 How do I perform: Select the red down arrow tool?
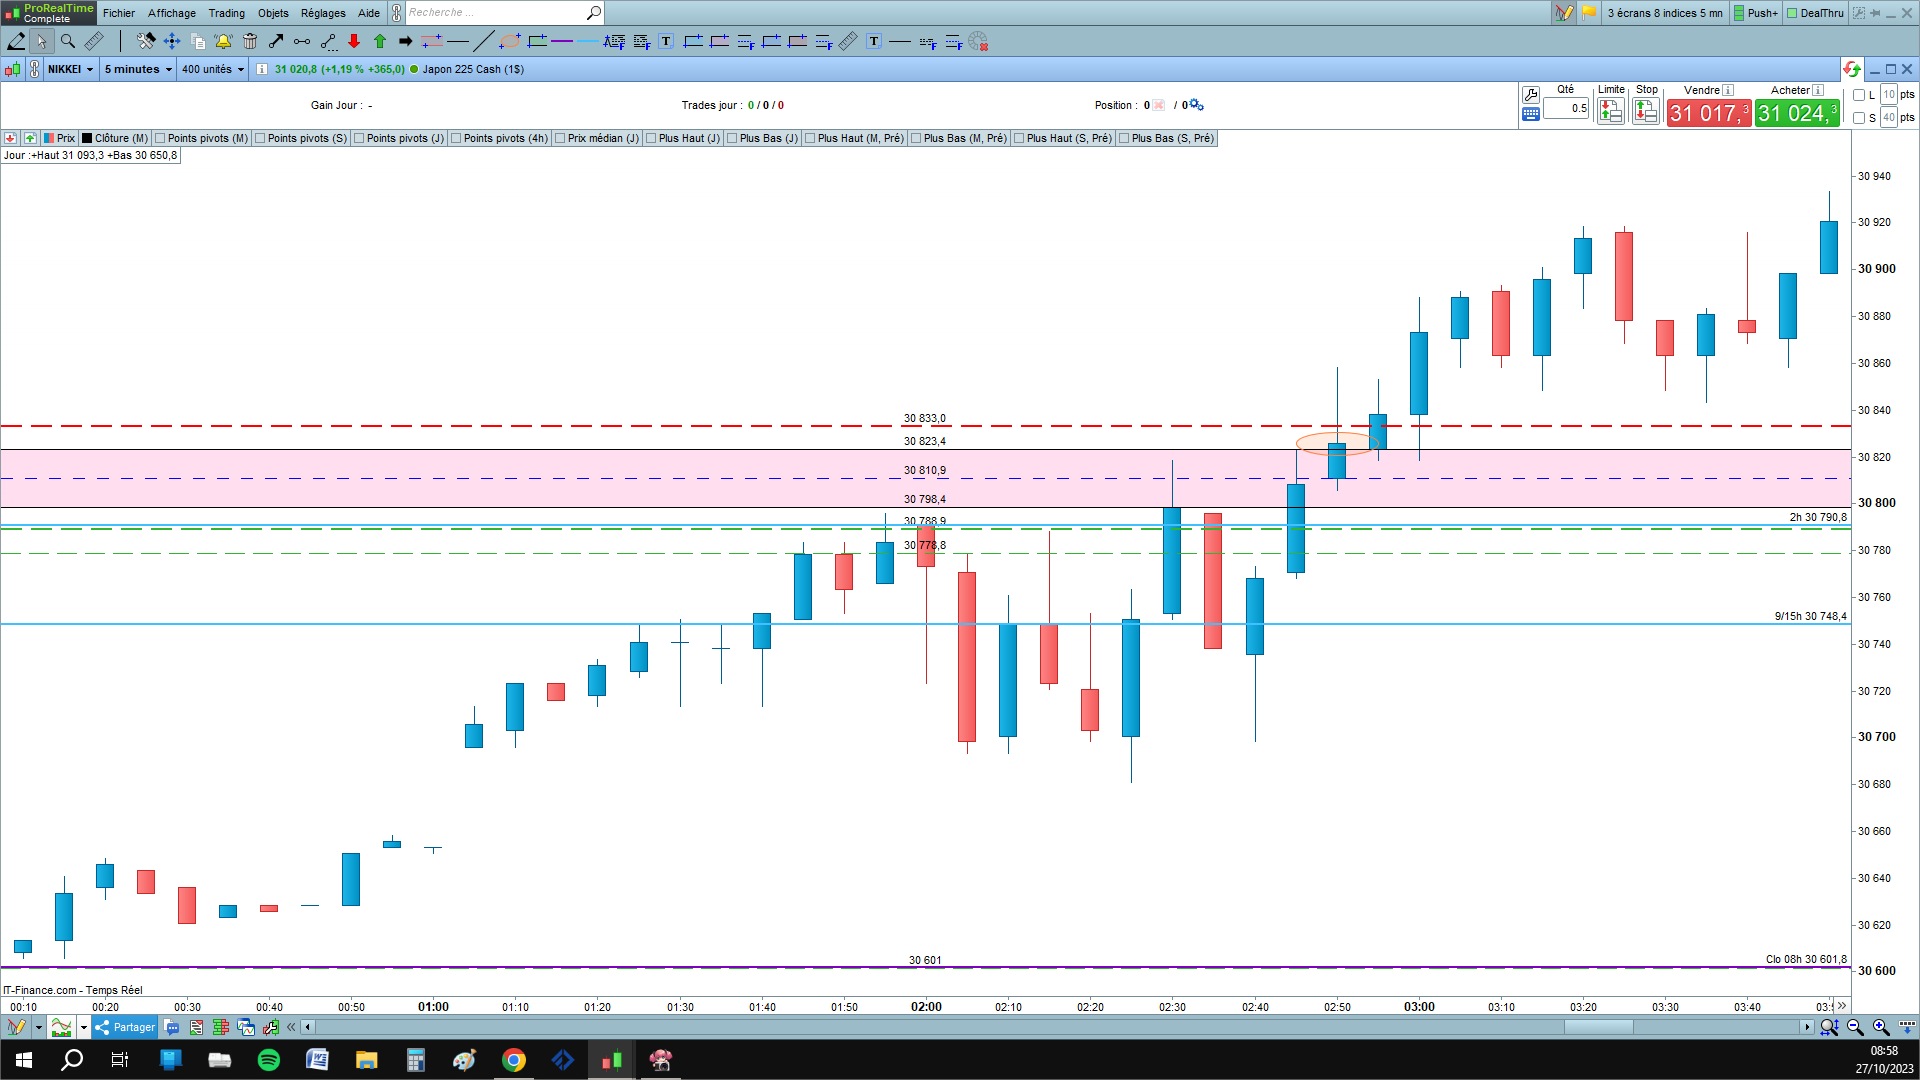click(354, 41)
